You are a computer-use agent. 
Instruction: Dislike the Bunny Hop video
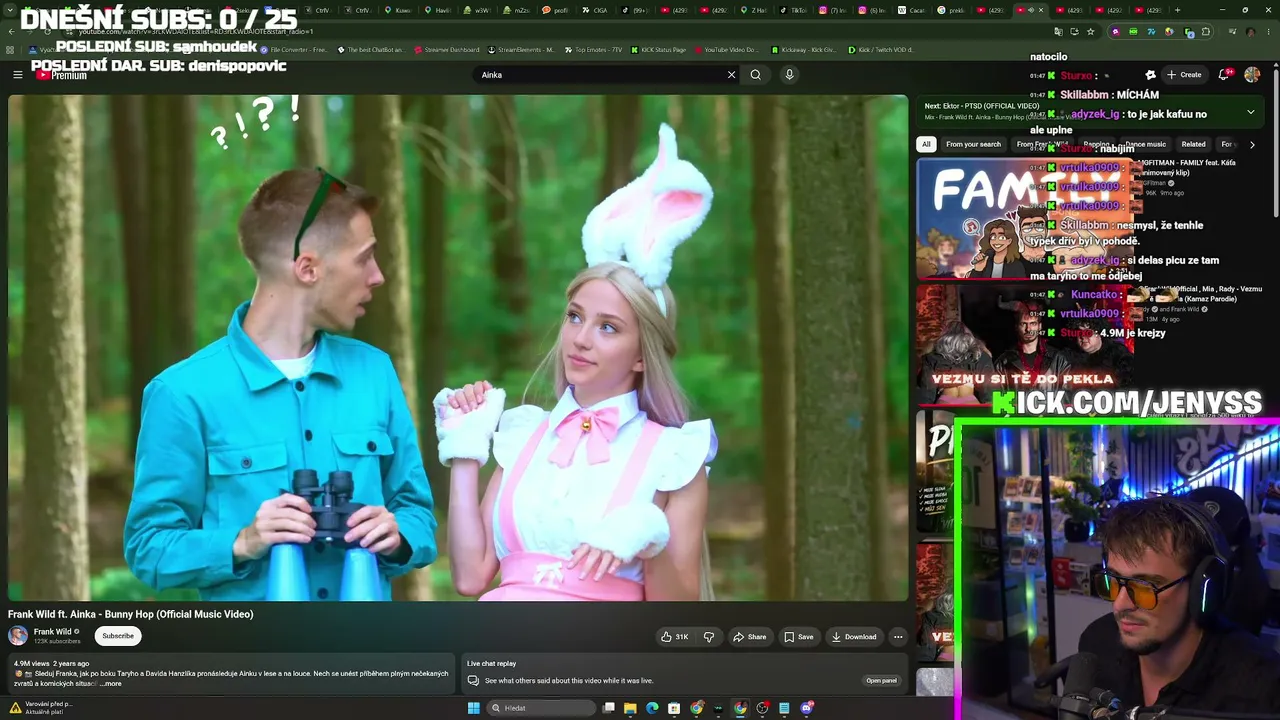pos(709,637)
